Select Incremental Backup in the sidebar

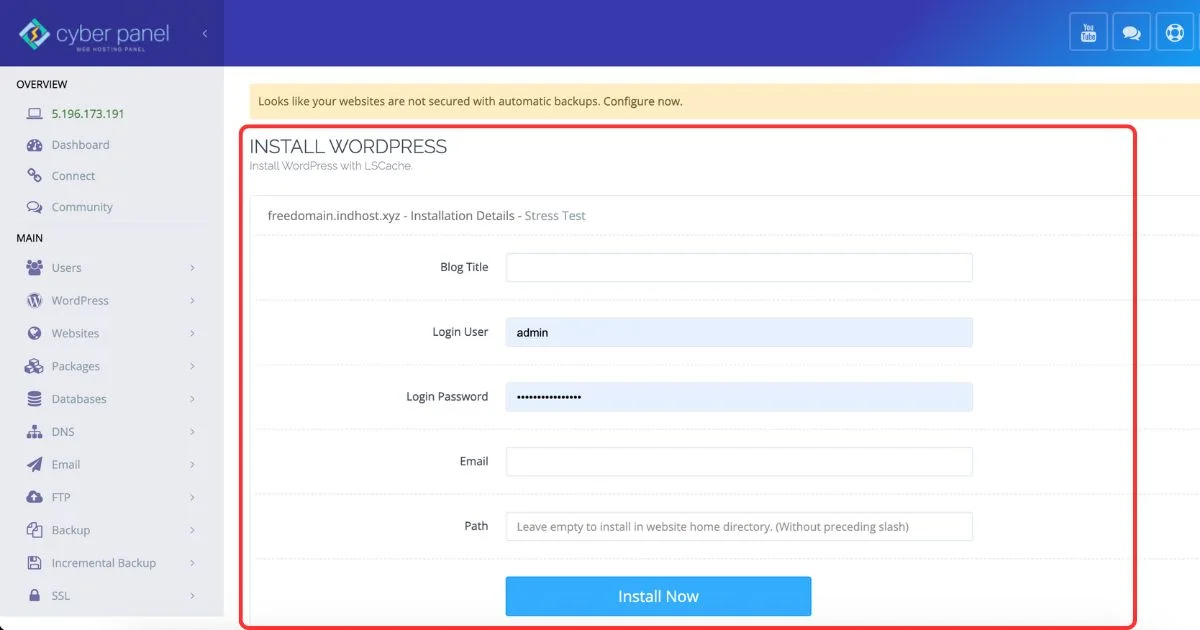(x=104, y=563)
